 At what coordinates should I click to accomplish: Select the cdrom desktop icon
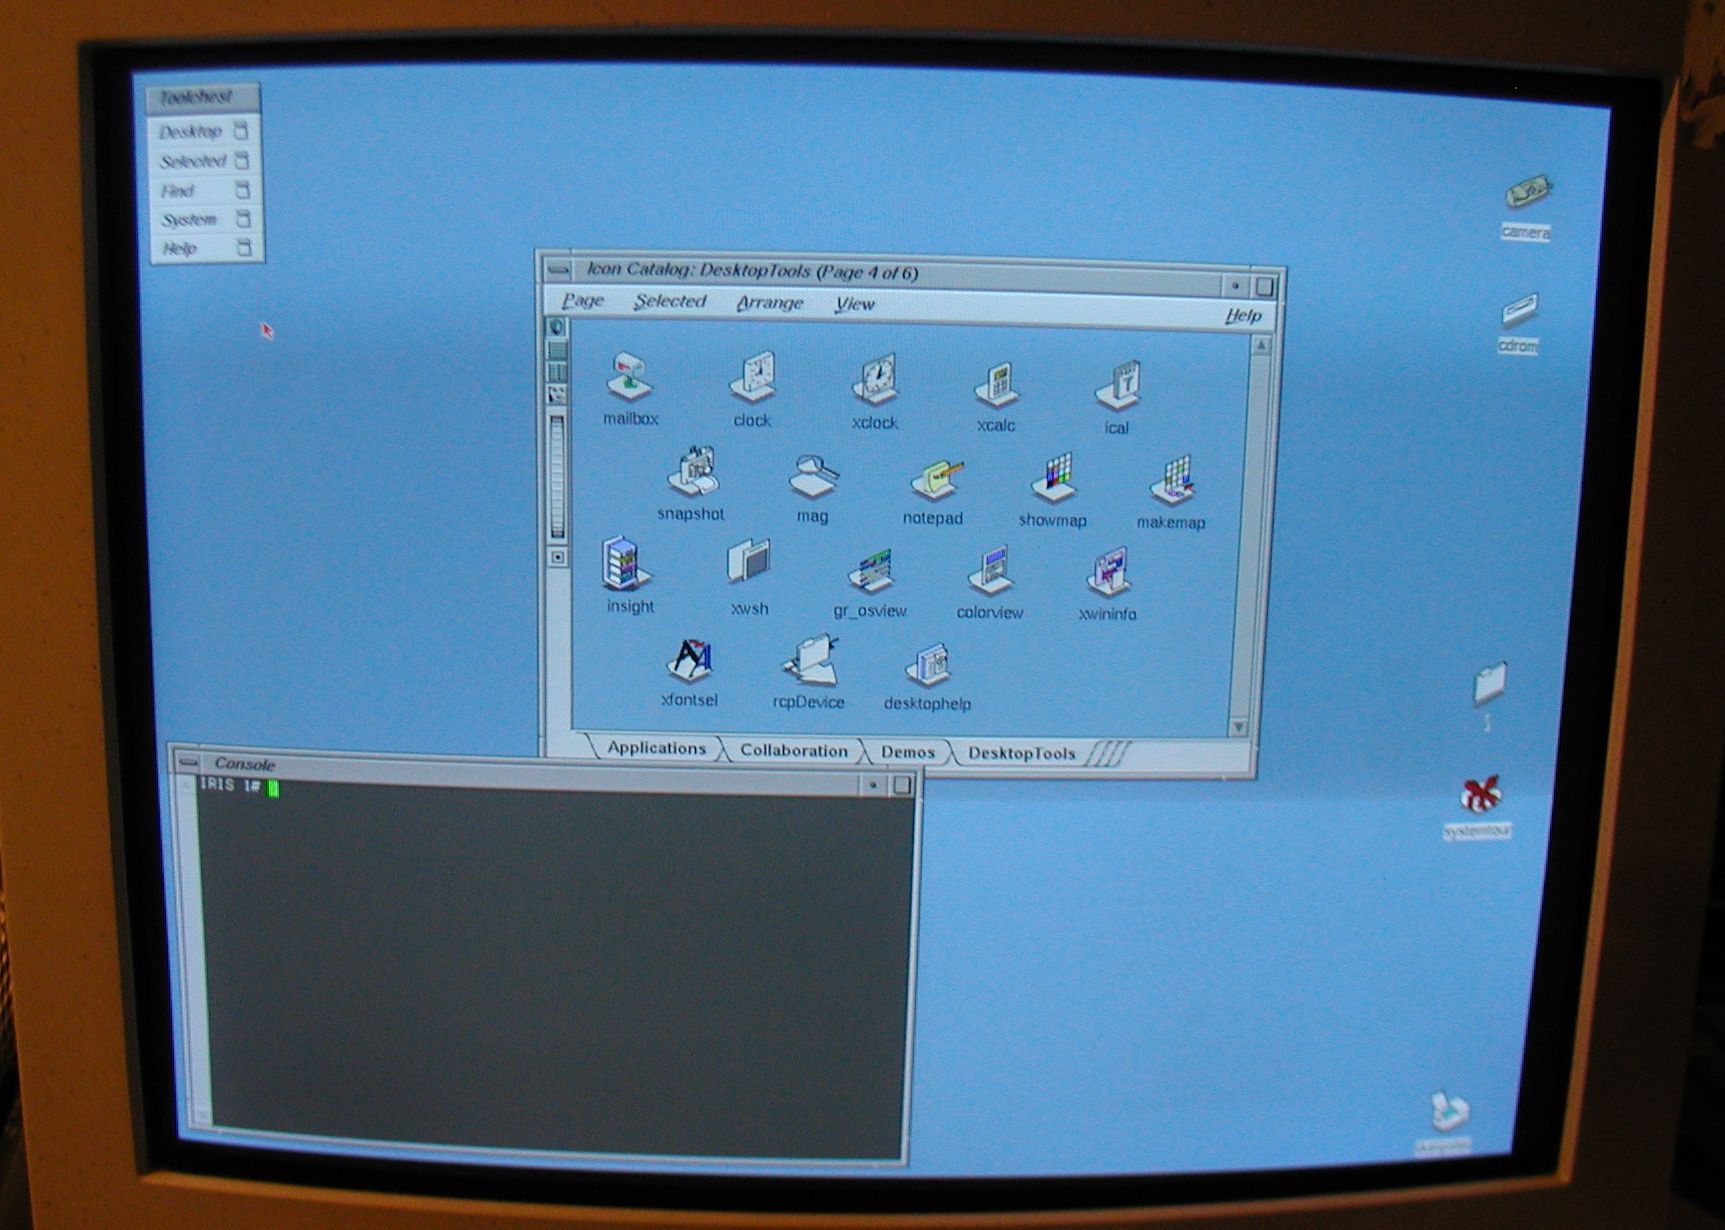pos(1520,309)
